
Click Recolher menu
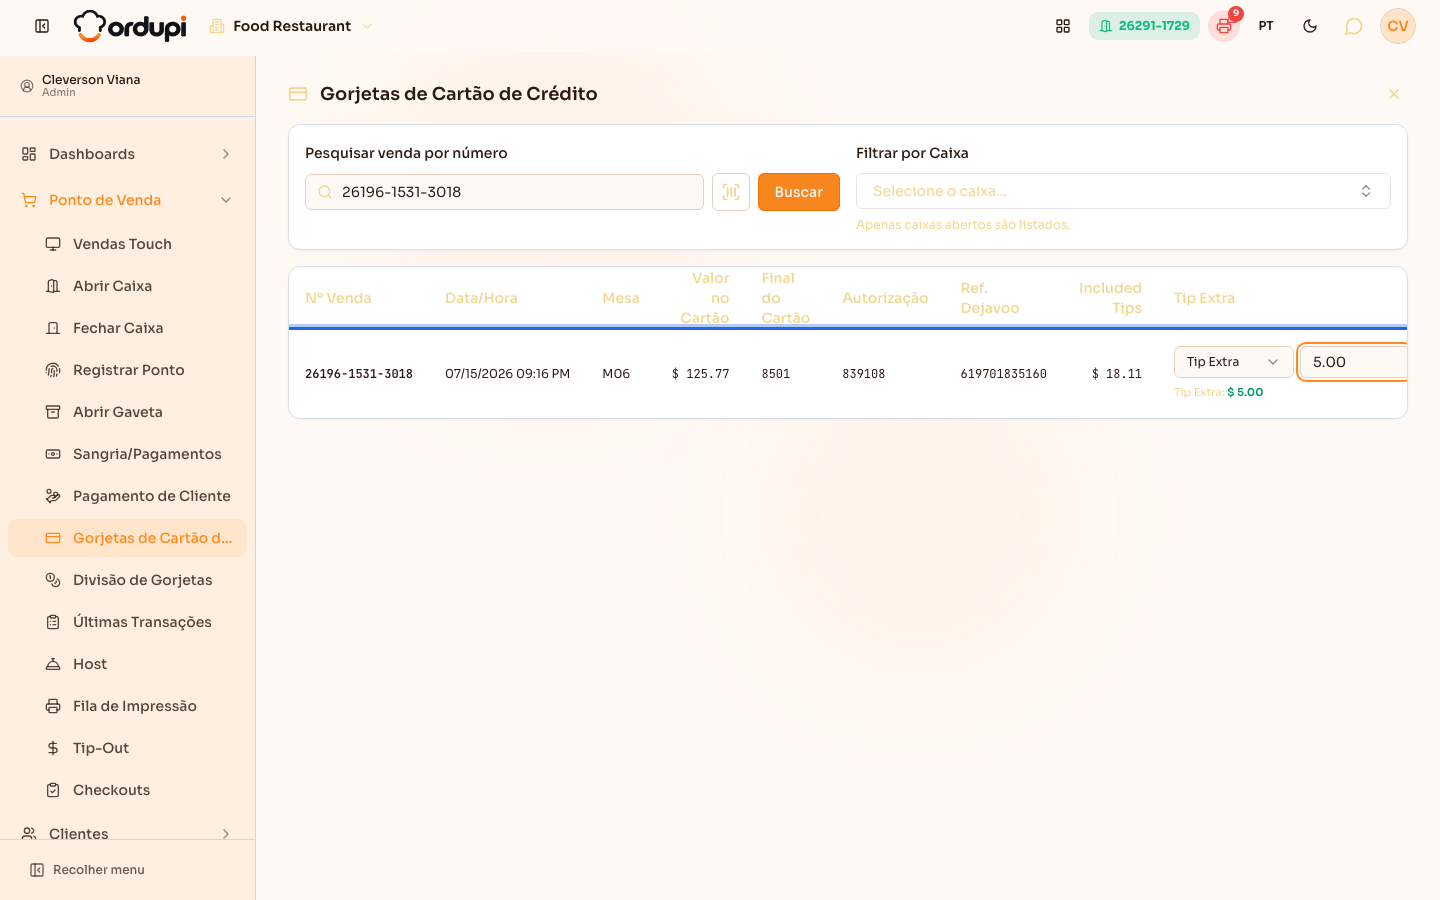point(88,870)
